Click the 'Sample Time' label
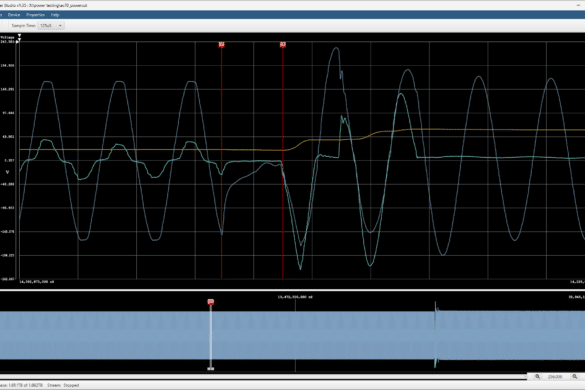 click(24, 25)
